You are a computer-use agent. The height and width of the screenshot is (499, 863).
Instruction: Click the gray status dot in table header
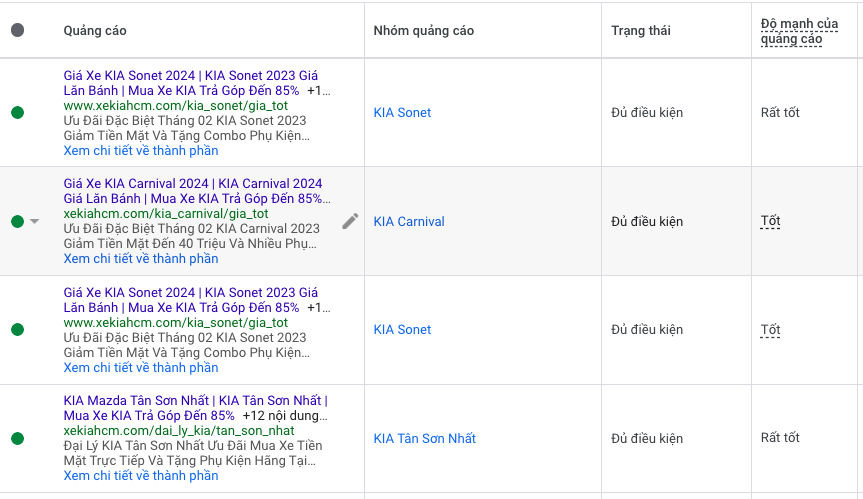[17, 30]
